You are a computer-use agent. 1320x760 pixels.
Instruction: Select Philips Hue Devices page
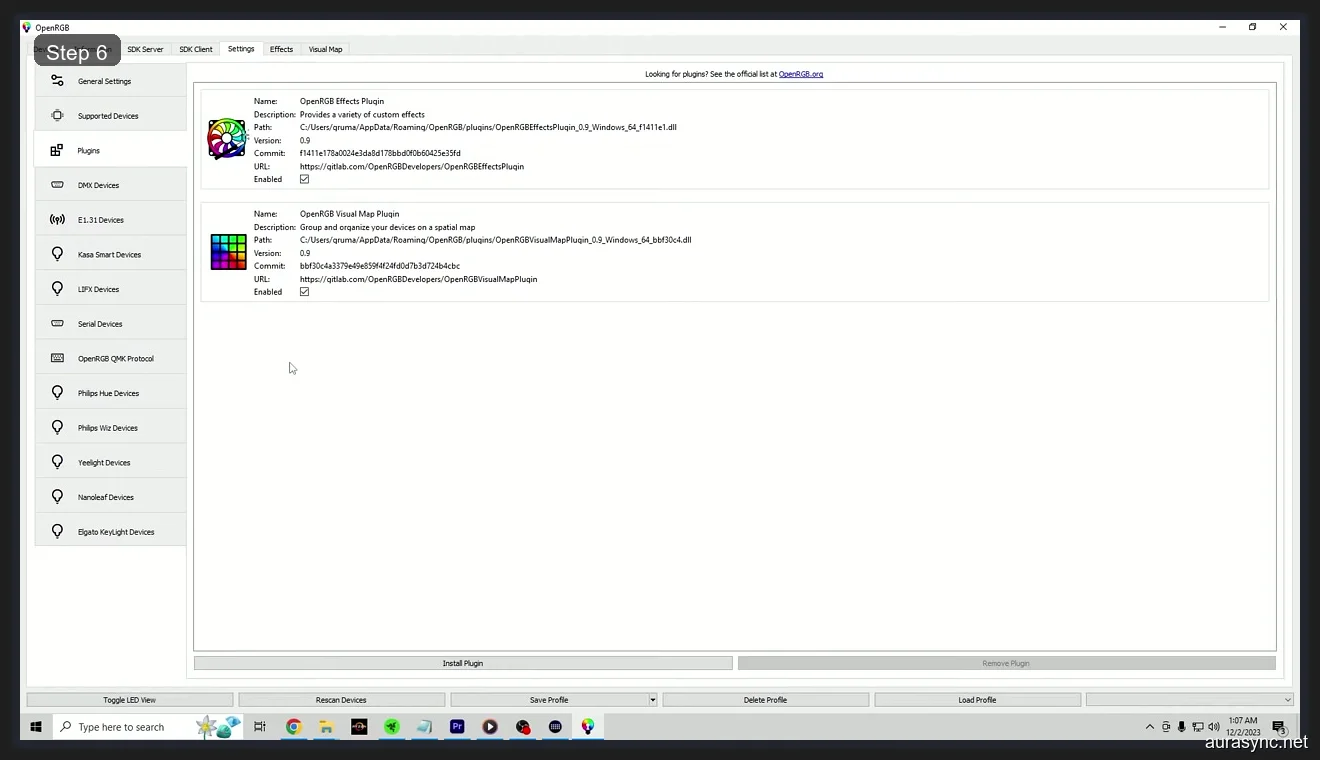(107, 392)
